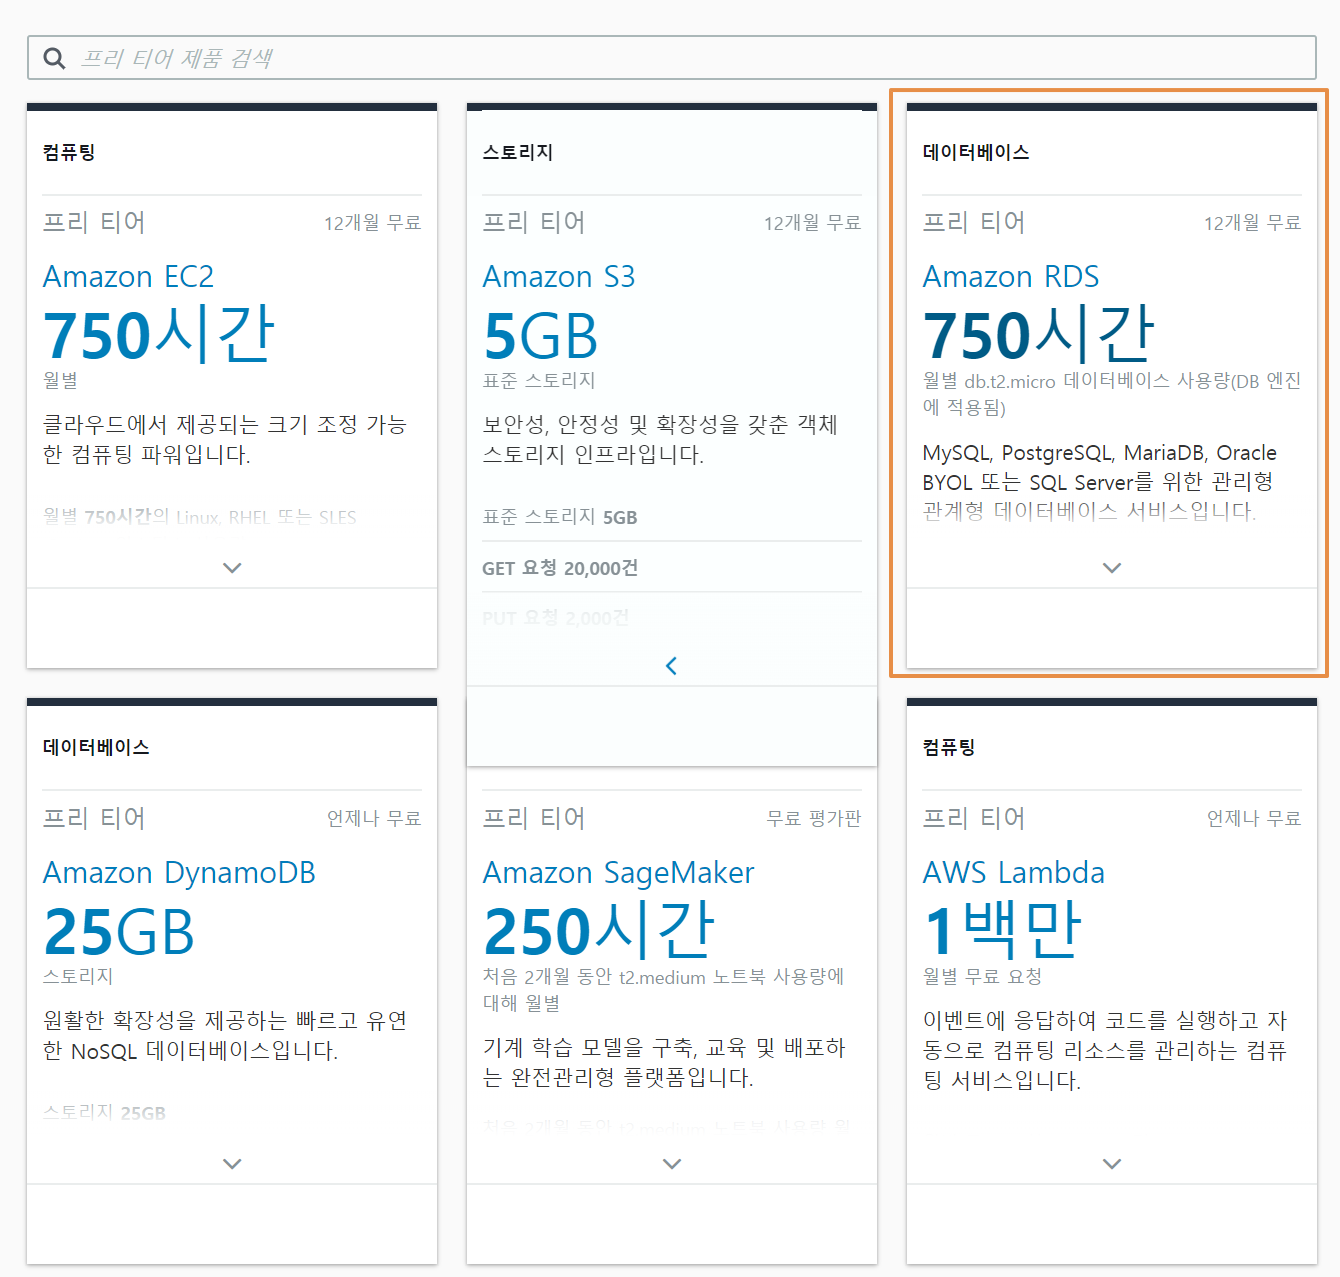
Task: Click '무료 평가판' label on SageMaker card
Action: point(814,819)
